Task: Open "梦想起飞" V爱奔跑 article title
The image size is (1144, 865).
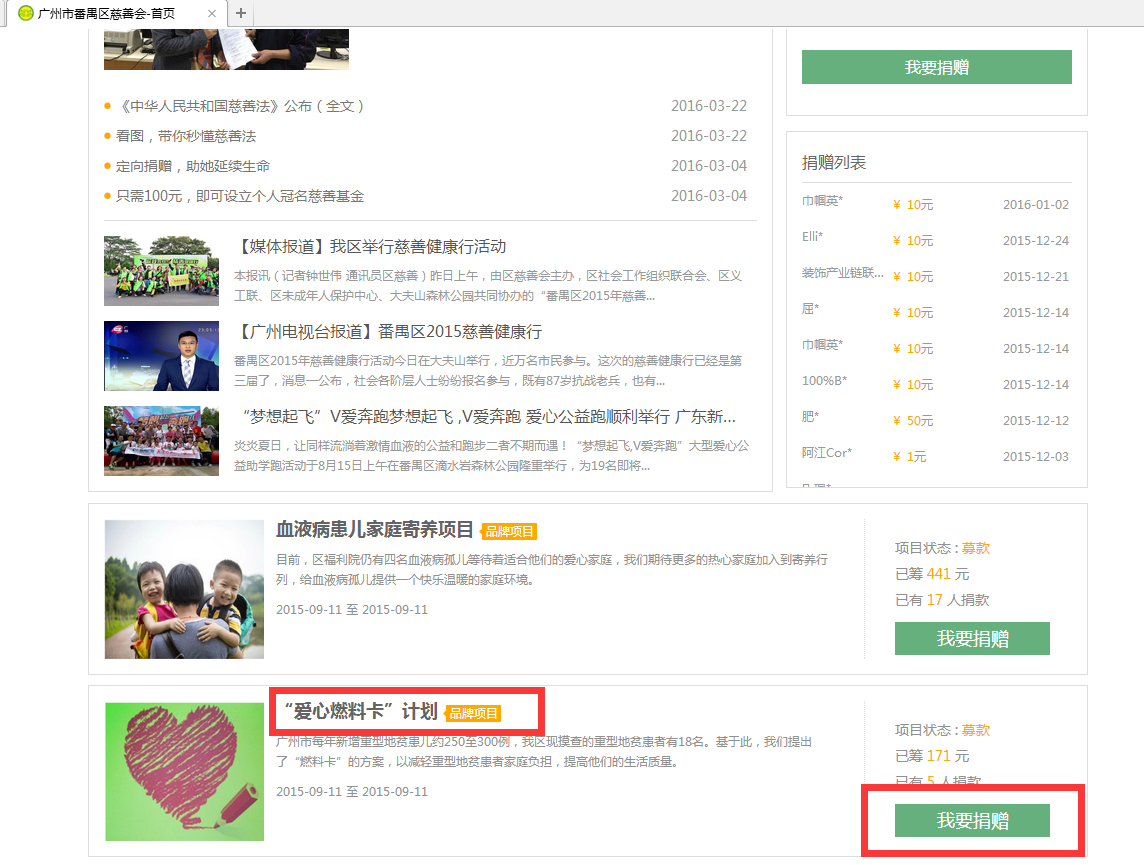Action: tap(489, 416)
